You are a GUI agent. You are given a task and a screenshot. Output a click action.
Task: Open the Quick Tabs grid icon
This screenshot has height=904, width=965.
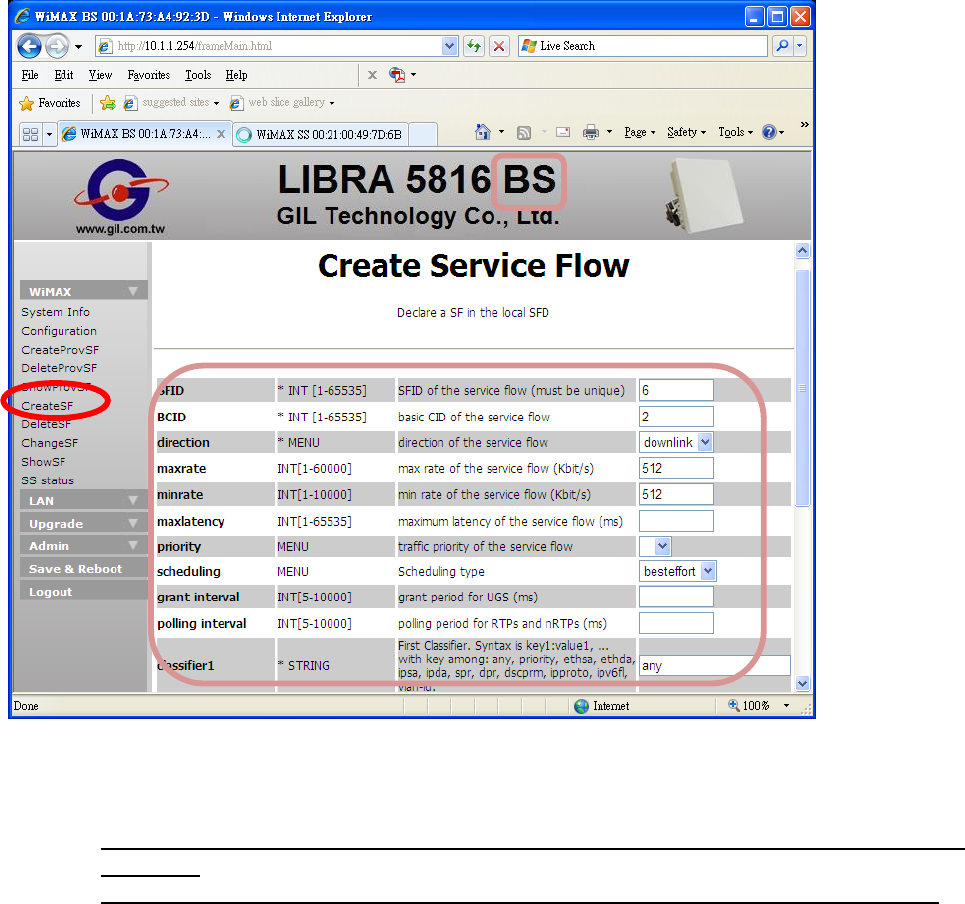(30, 134)
